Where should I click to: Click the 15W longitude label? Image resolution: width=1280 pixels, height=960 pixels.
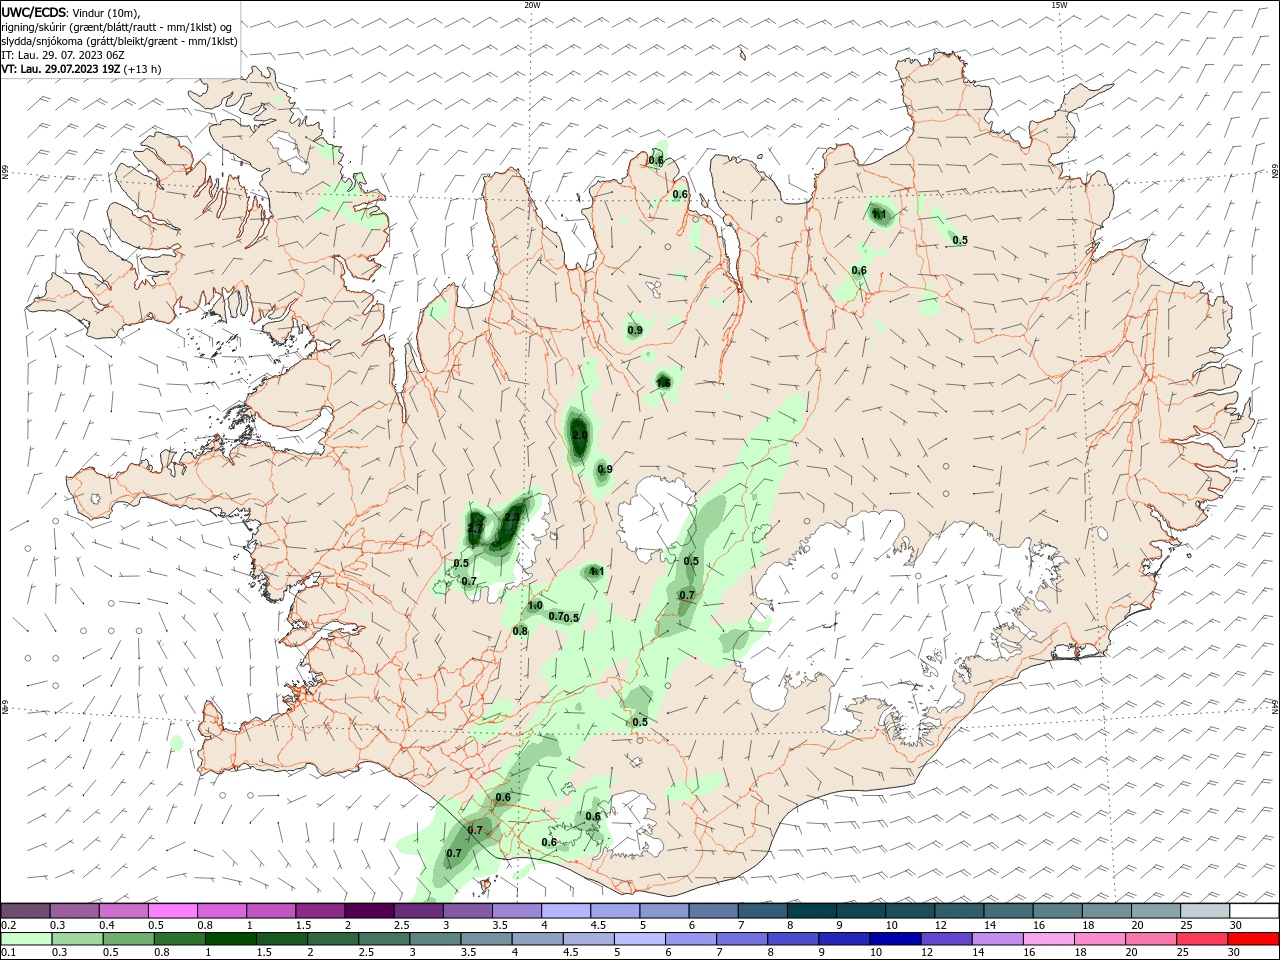coord(1059,5)
